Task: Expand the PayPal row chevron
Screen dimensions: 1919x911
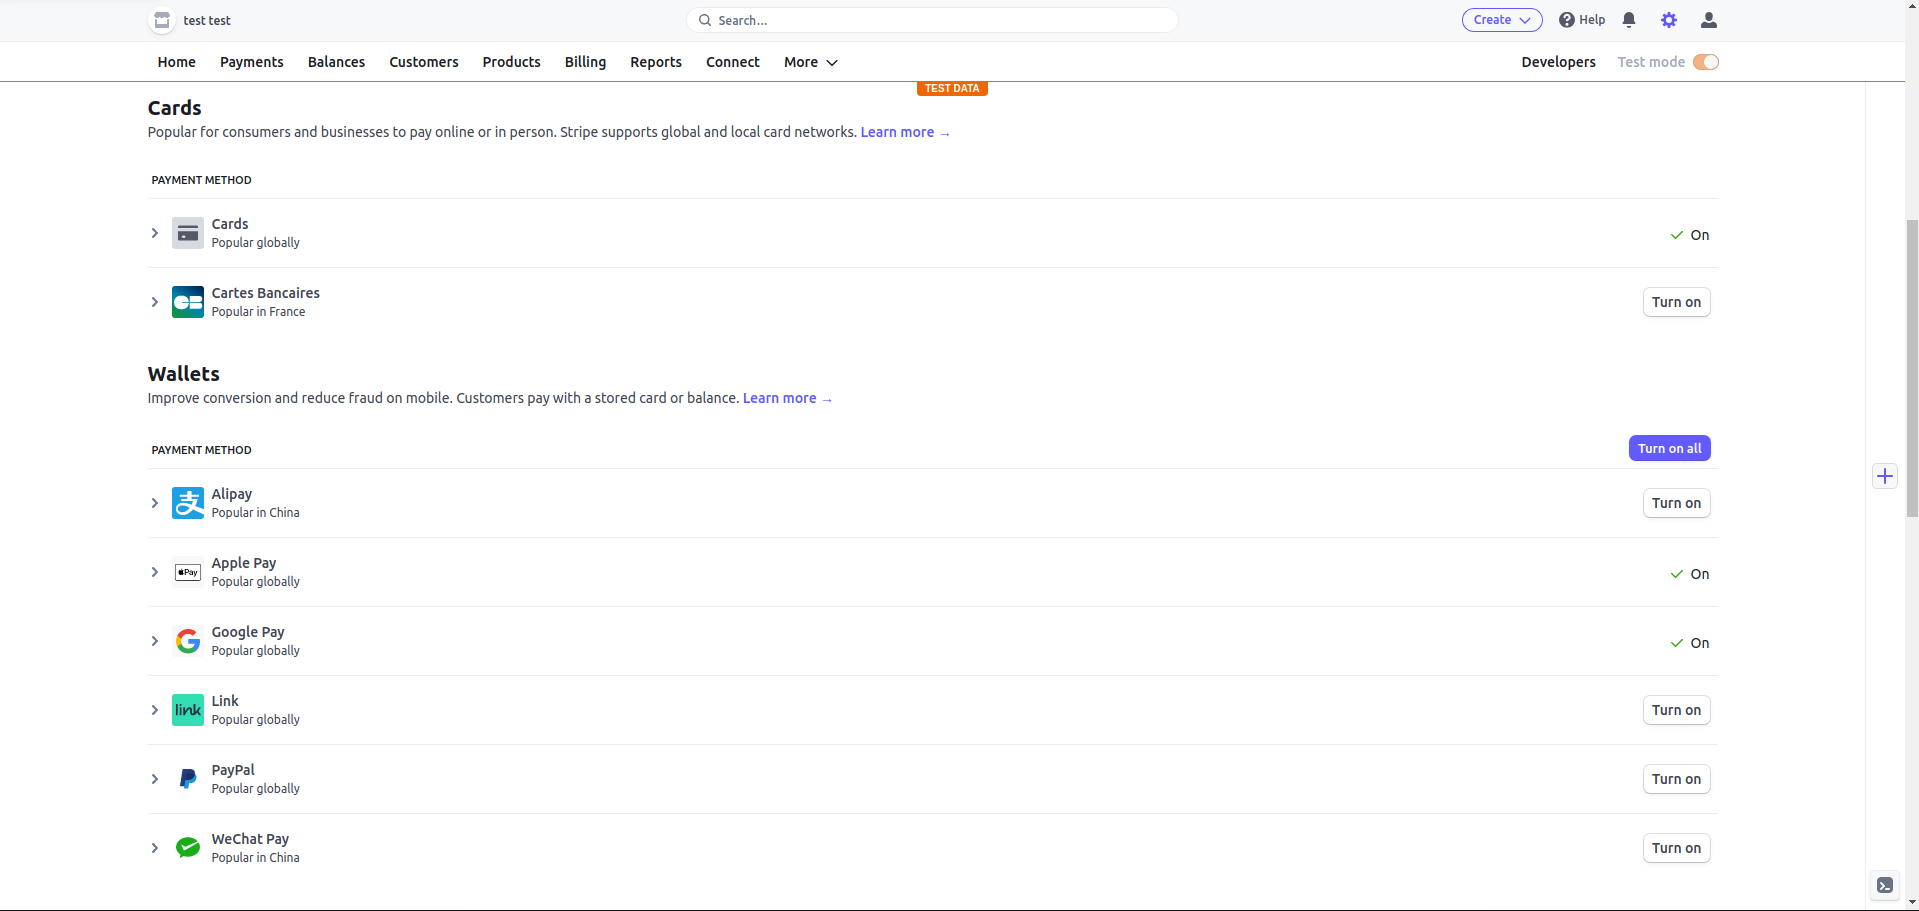Action: point(155,779)
